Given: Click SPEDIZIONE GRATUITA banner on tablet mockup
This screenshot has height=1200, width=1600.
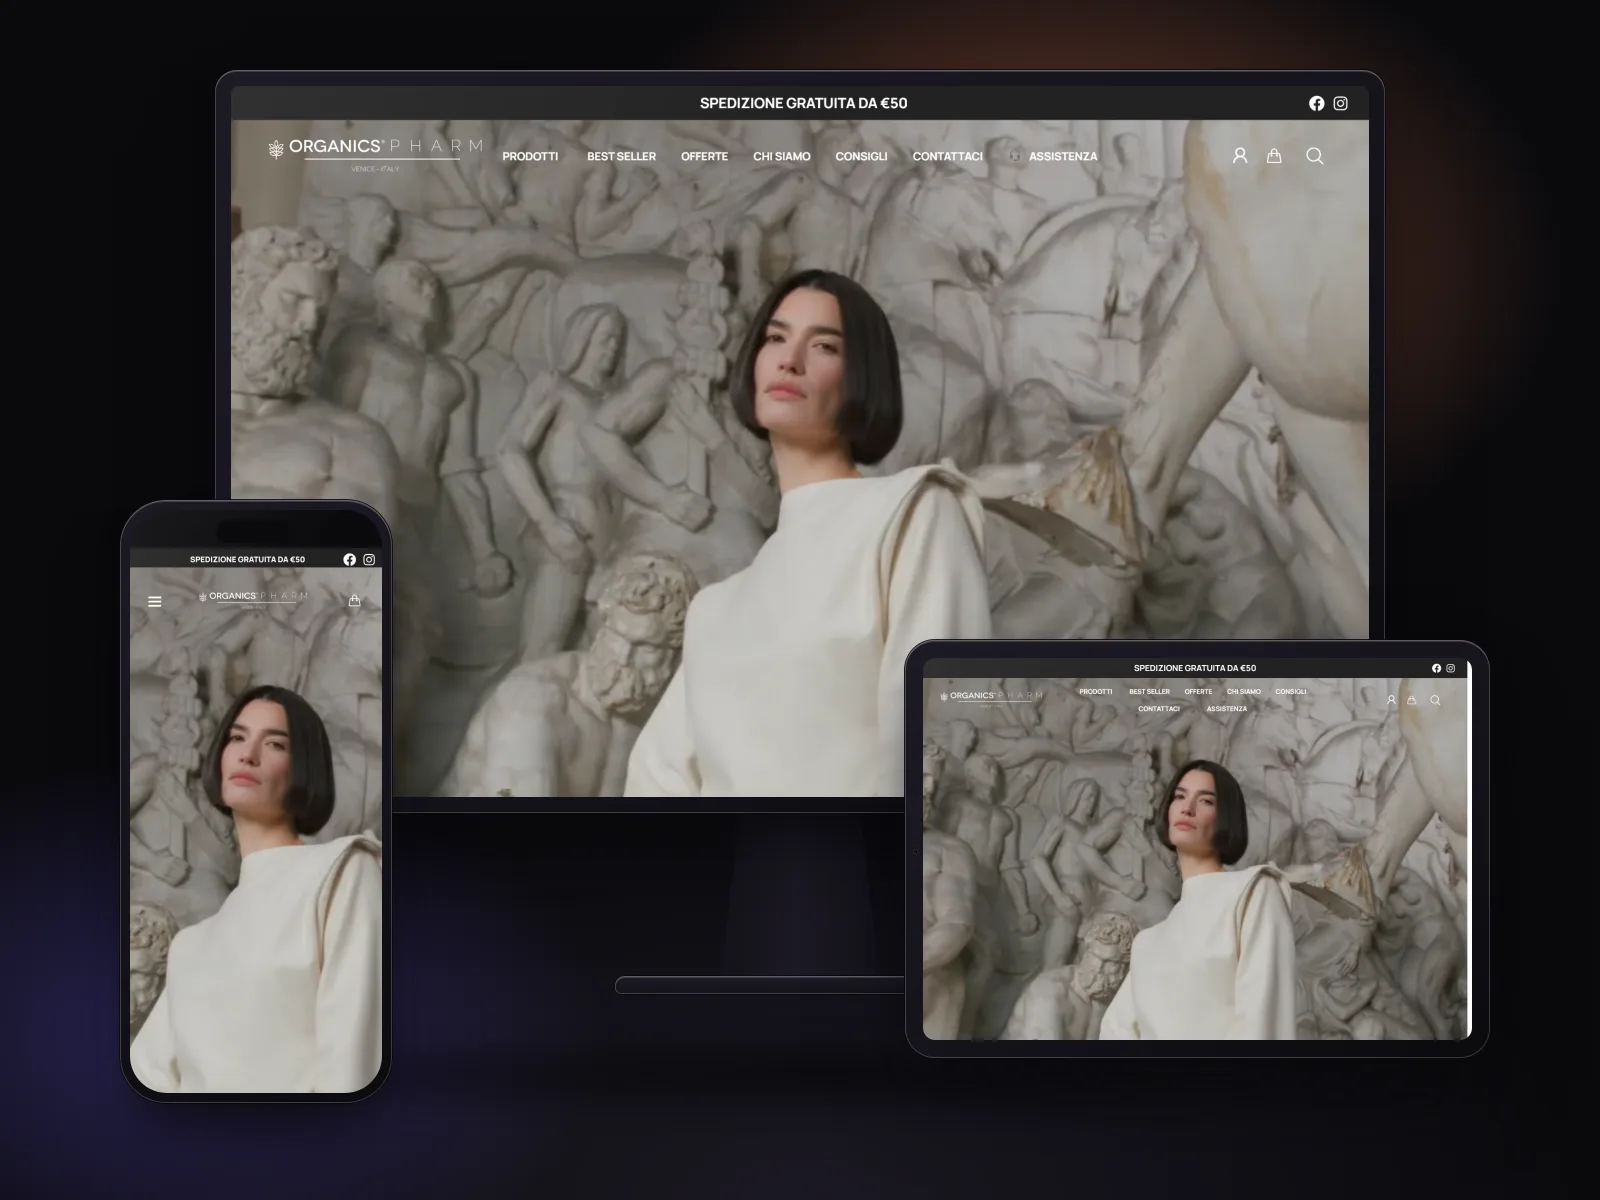Looking at the screenshot, I should [1195, 668].
